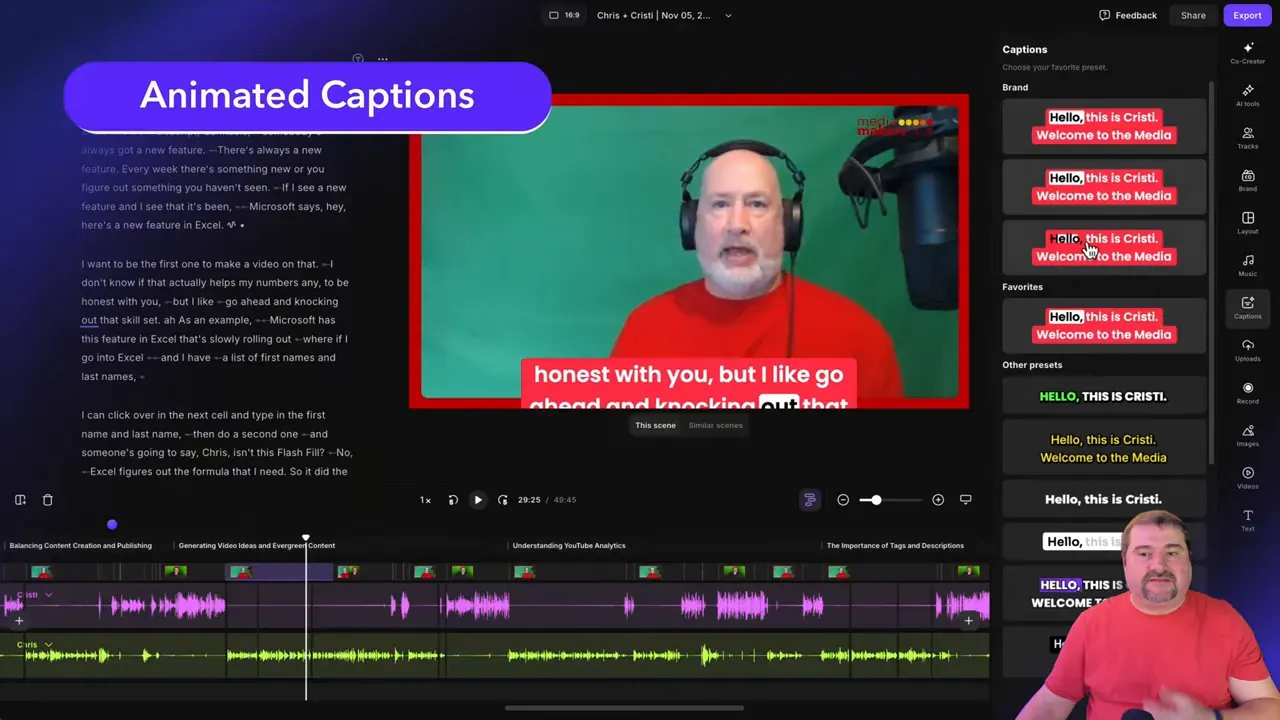The width and height of the screenshot is (1280, 720).
Task: Delete the selected clip with the trash icon
Action: [x=47, y=499]
